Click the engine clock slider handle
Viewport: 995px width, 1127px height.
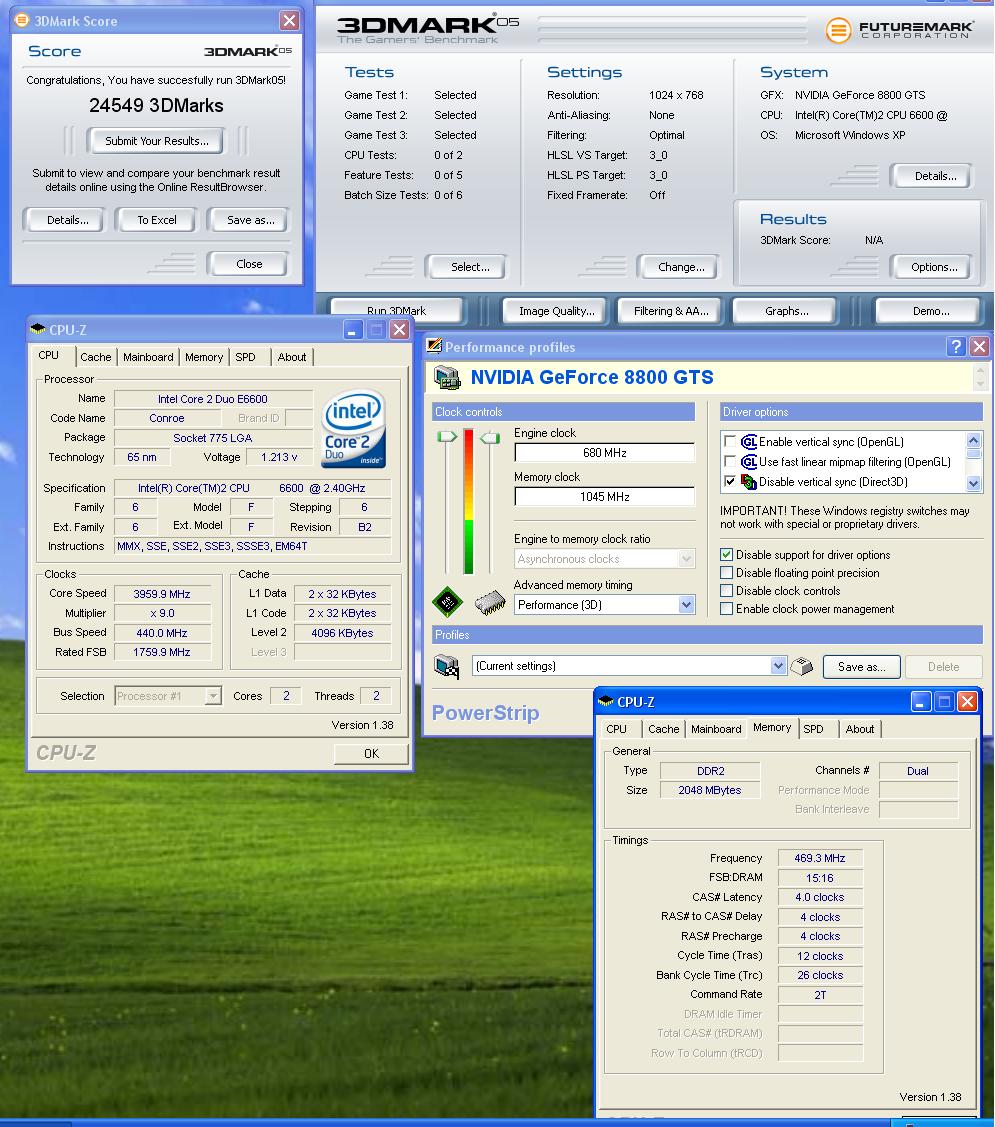[446, 436]
